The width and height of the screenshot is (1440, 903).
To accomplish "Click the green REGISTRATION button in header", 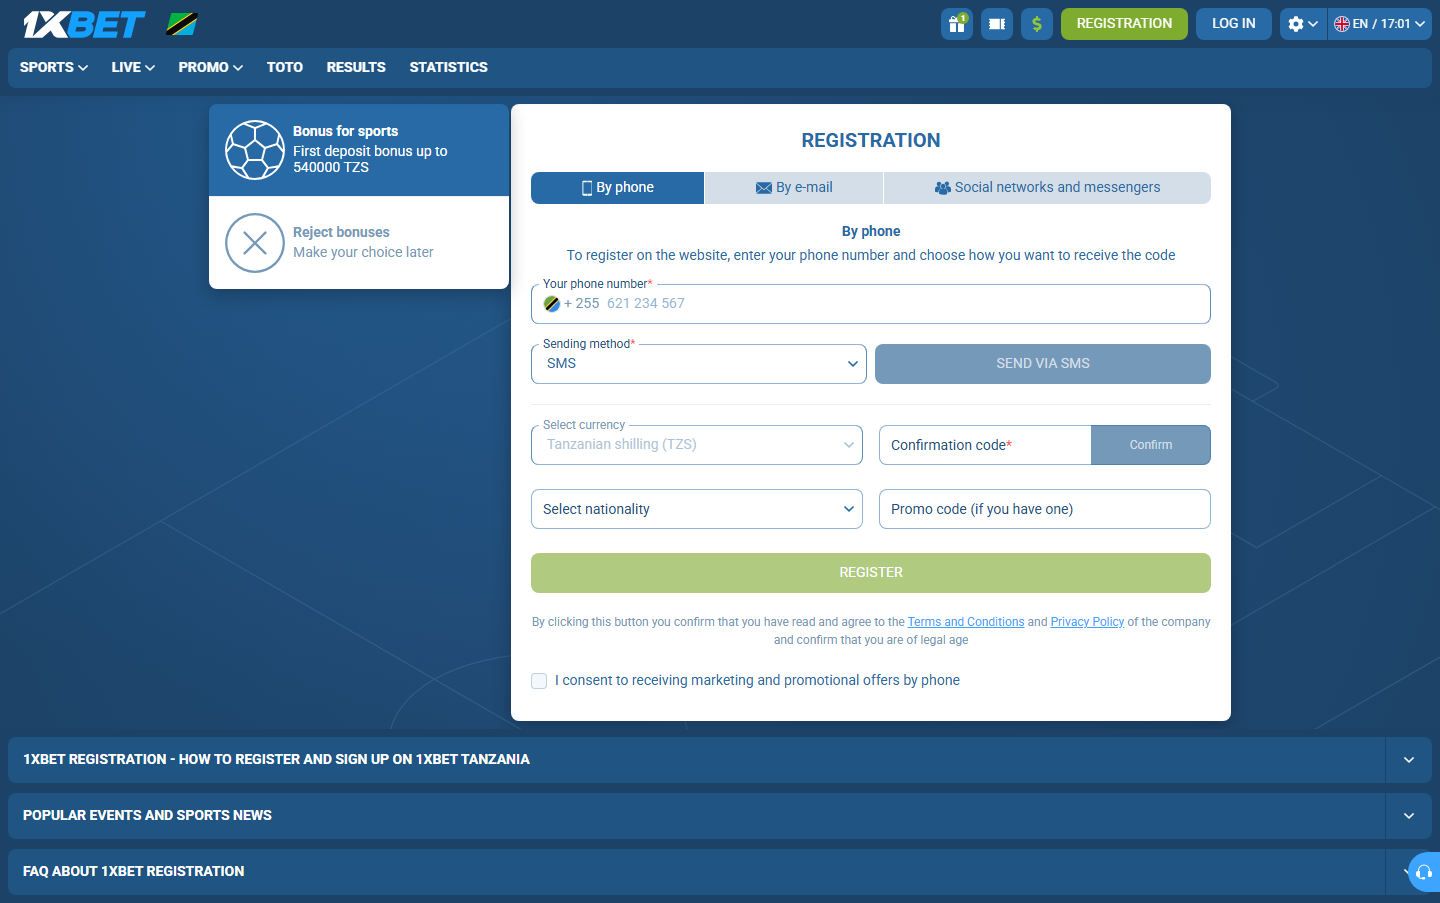I will pyautogui.click(x=1124, y=24).
